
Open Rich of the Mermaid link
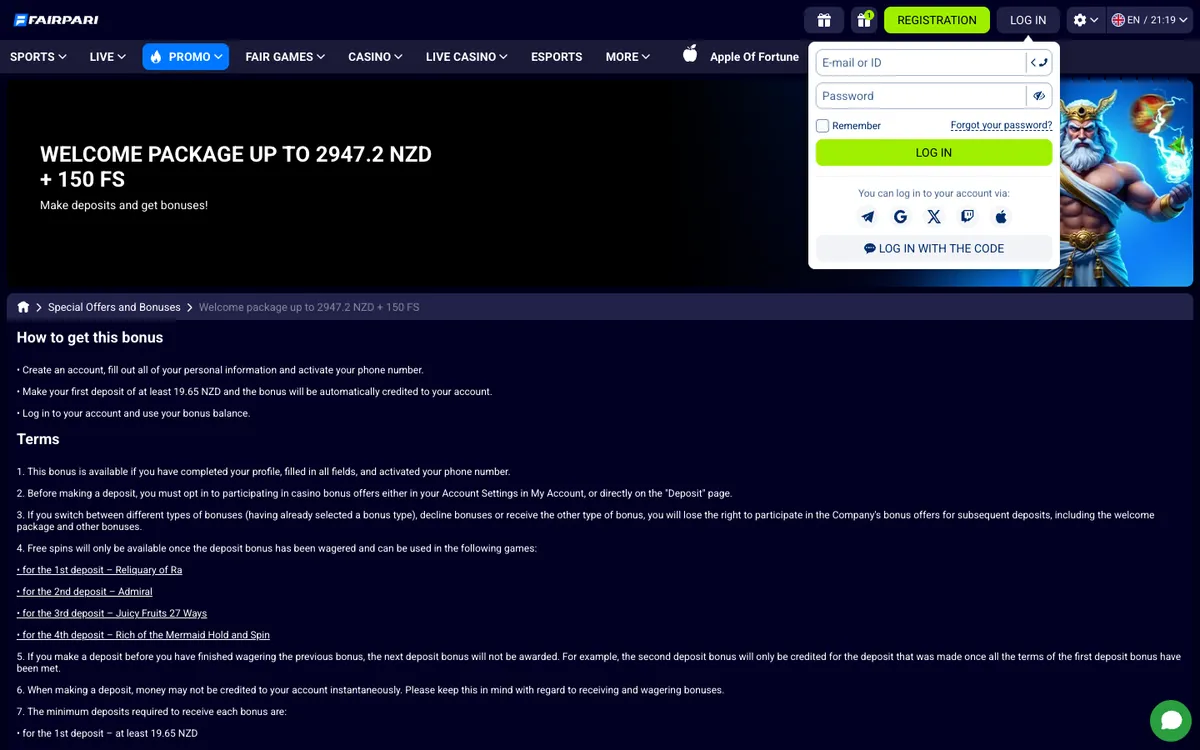[143, 636]
